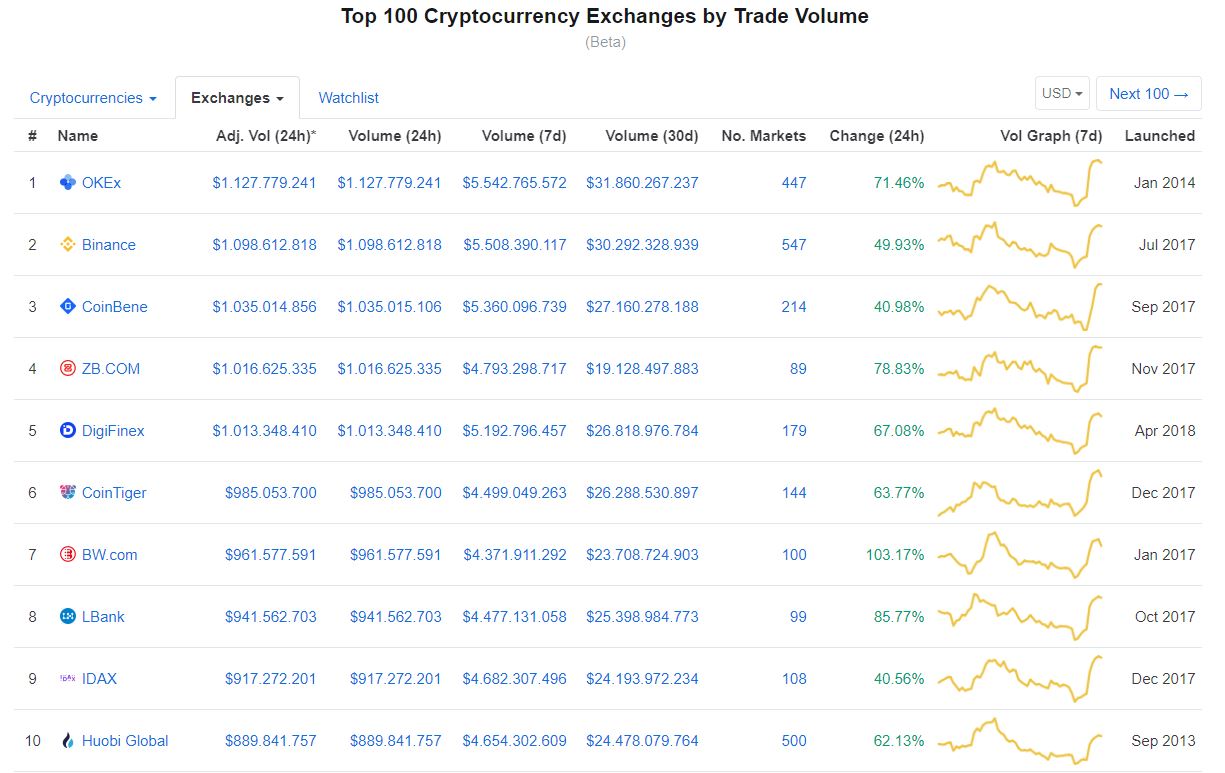Open the IDAX exchange link
The image size is (1225, 773).
pyautogui.click(x=99, y=679)
